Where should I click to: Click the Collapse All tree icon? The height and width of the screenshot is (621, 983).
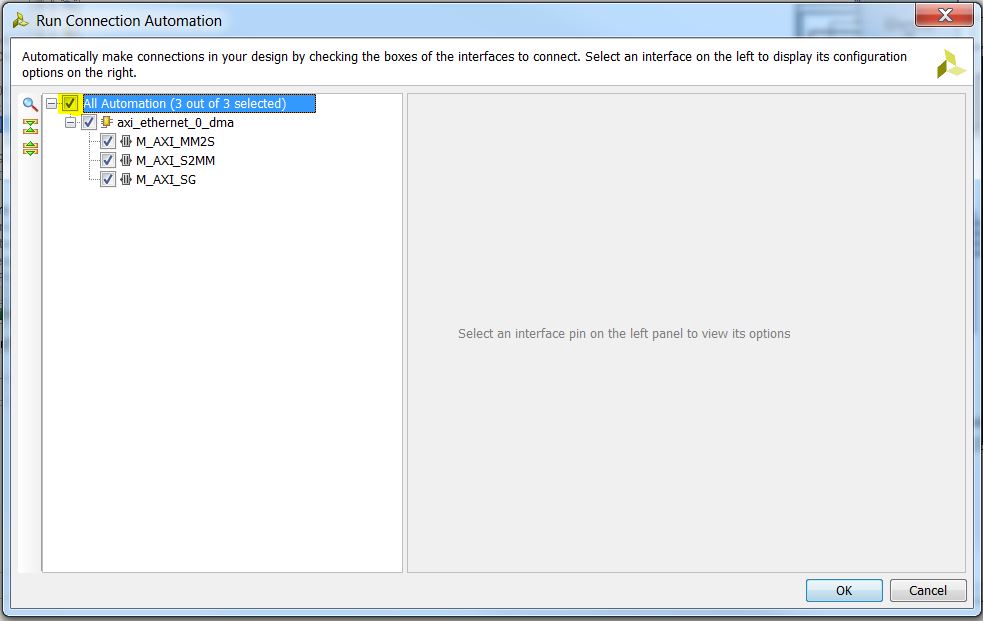[30, 127]
